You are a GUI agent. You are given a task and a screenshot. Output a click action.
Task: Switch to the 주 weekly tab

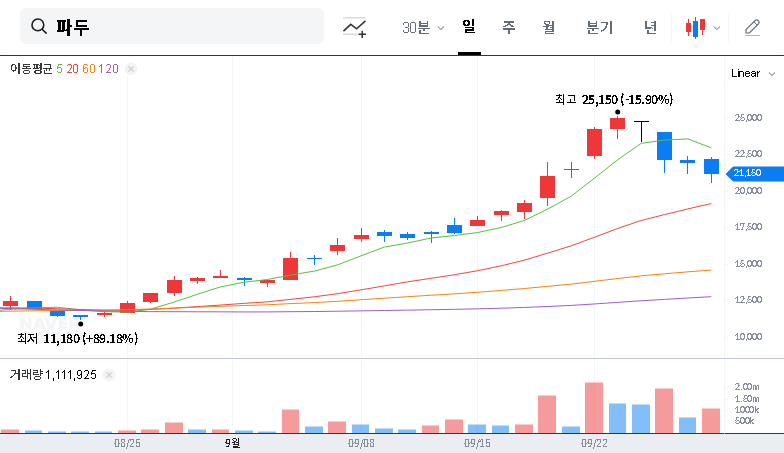pyautogui.click(x=508, y=27)
